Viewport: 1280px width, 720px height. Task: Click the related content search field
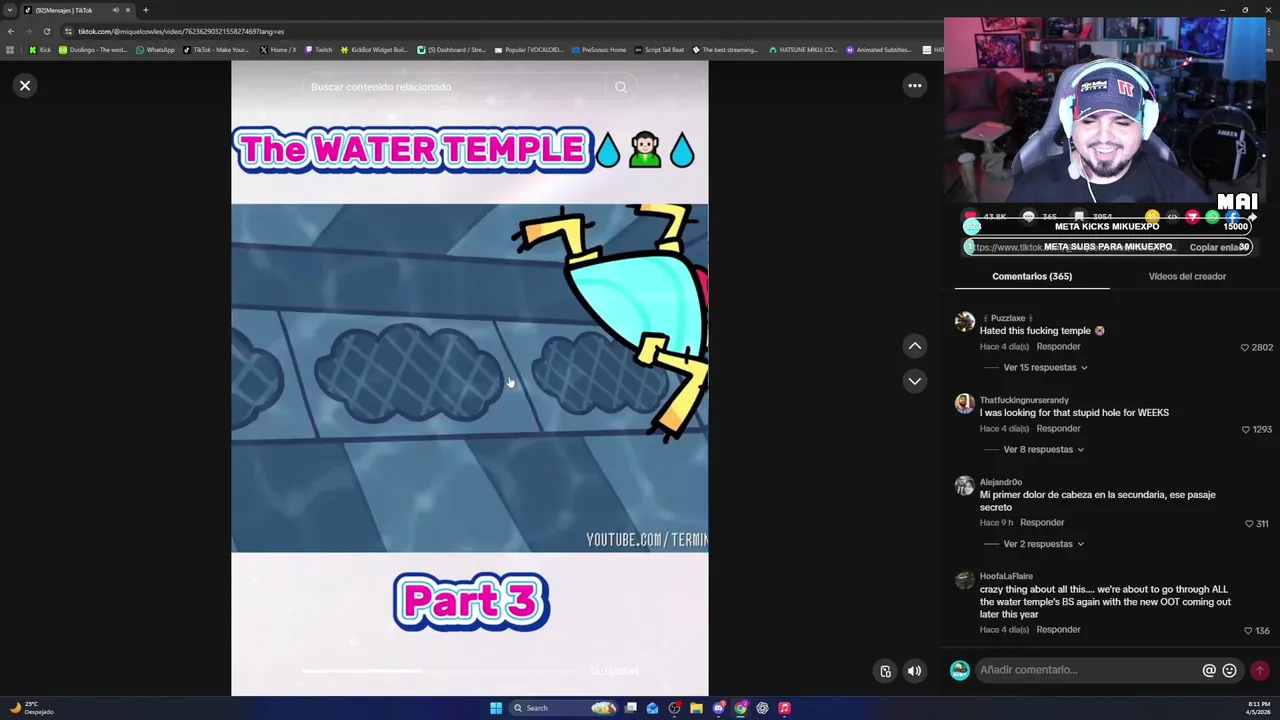(x=455, y=87)
